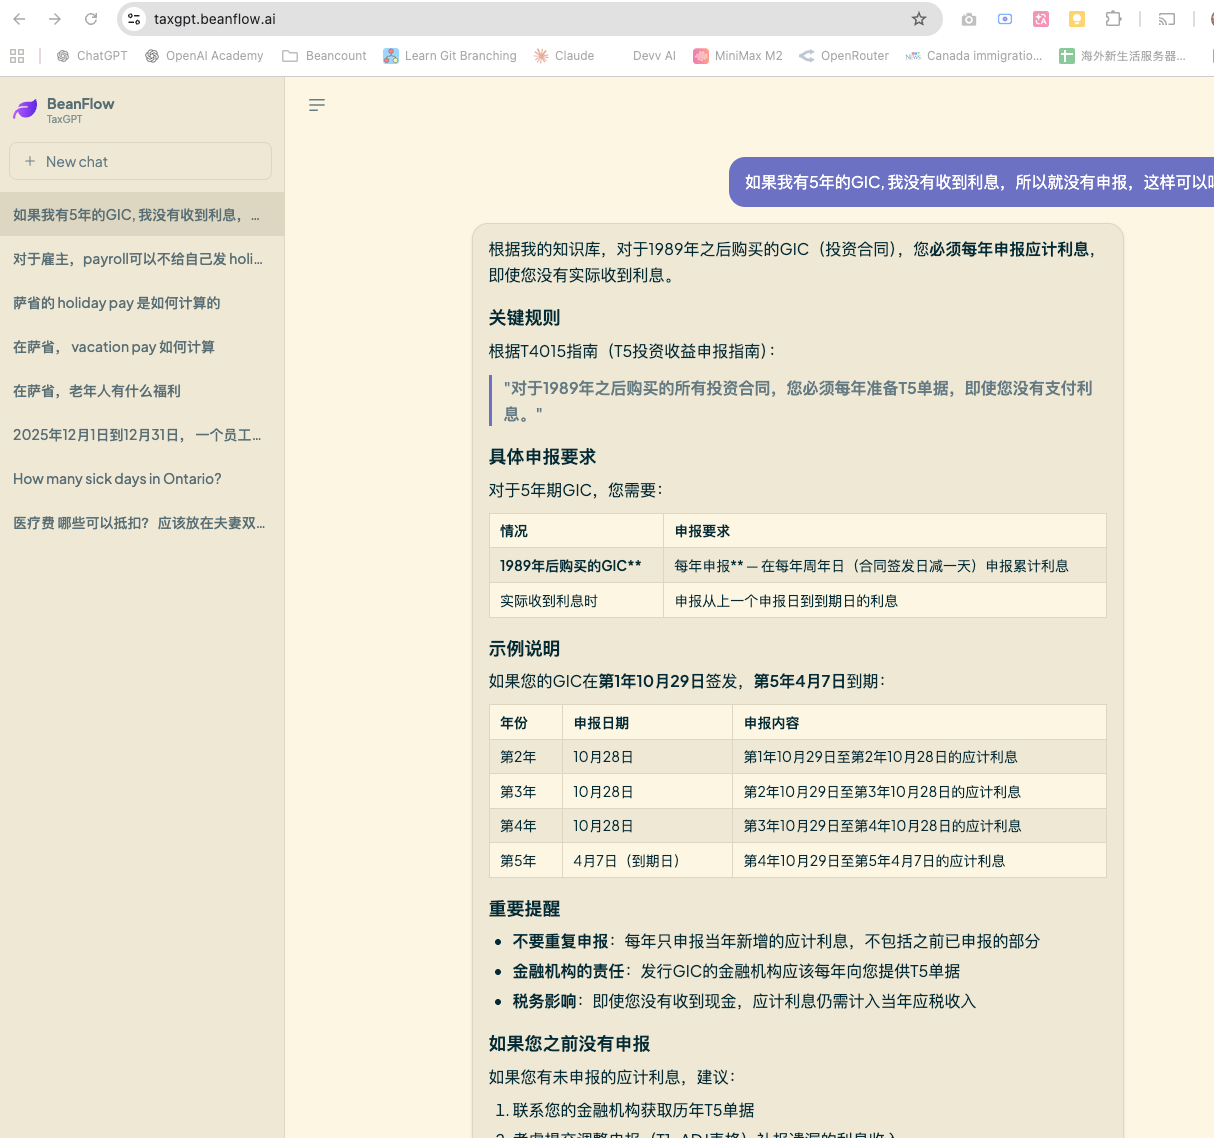
Task: Go back using the browser back arrow
Action: 20,19
